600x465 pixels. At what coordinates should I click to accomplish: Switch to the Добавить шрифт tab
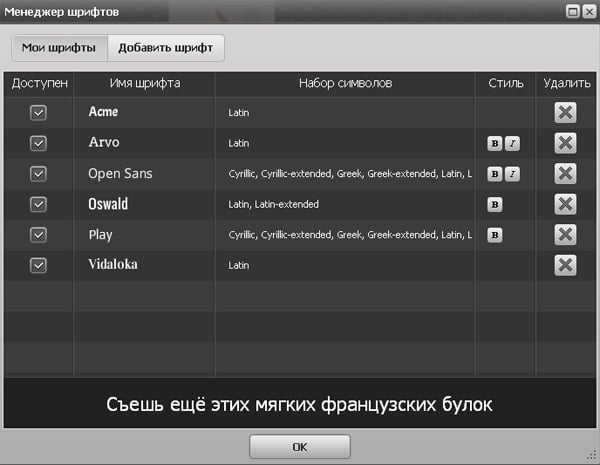coord(166,48)
